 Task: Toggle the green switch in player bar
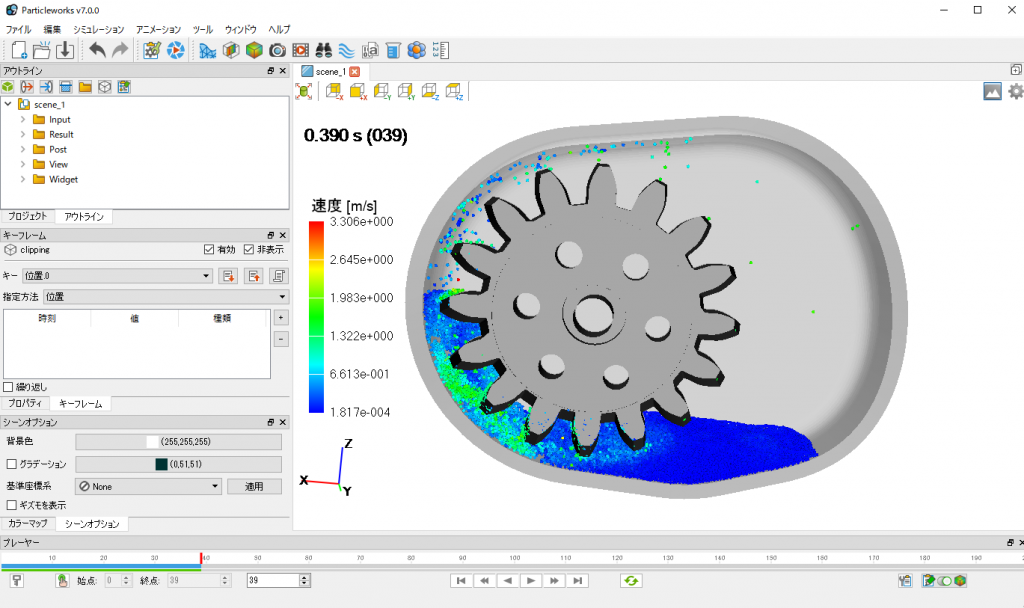click(x=944, y=581)
